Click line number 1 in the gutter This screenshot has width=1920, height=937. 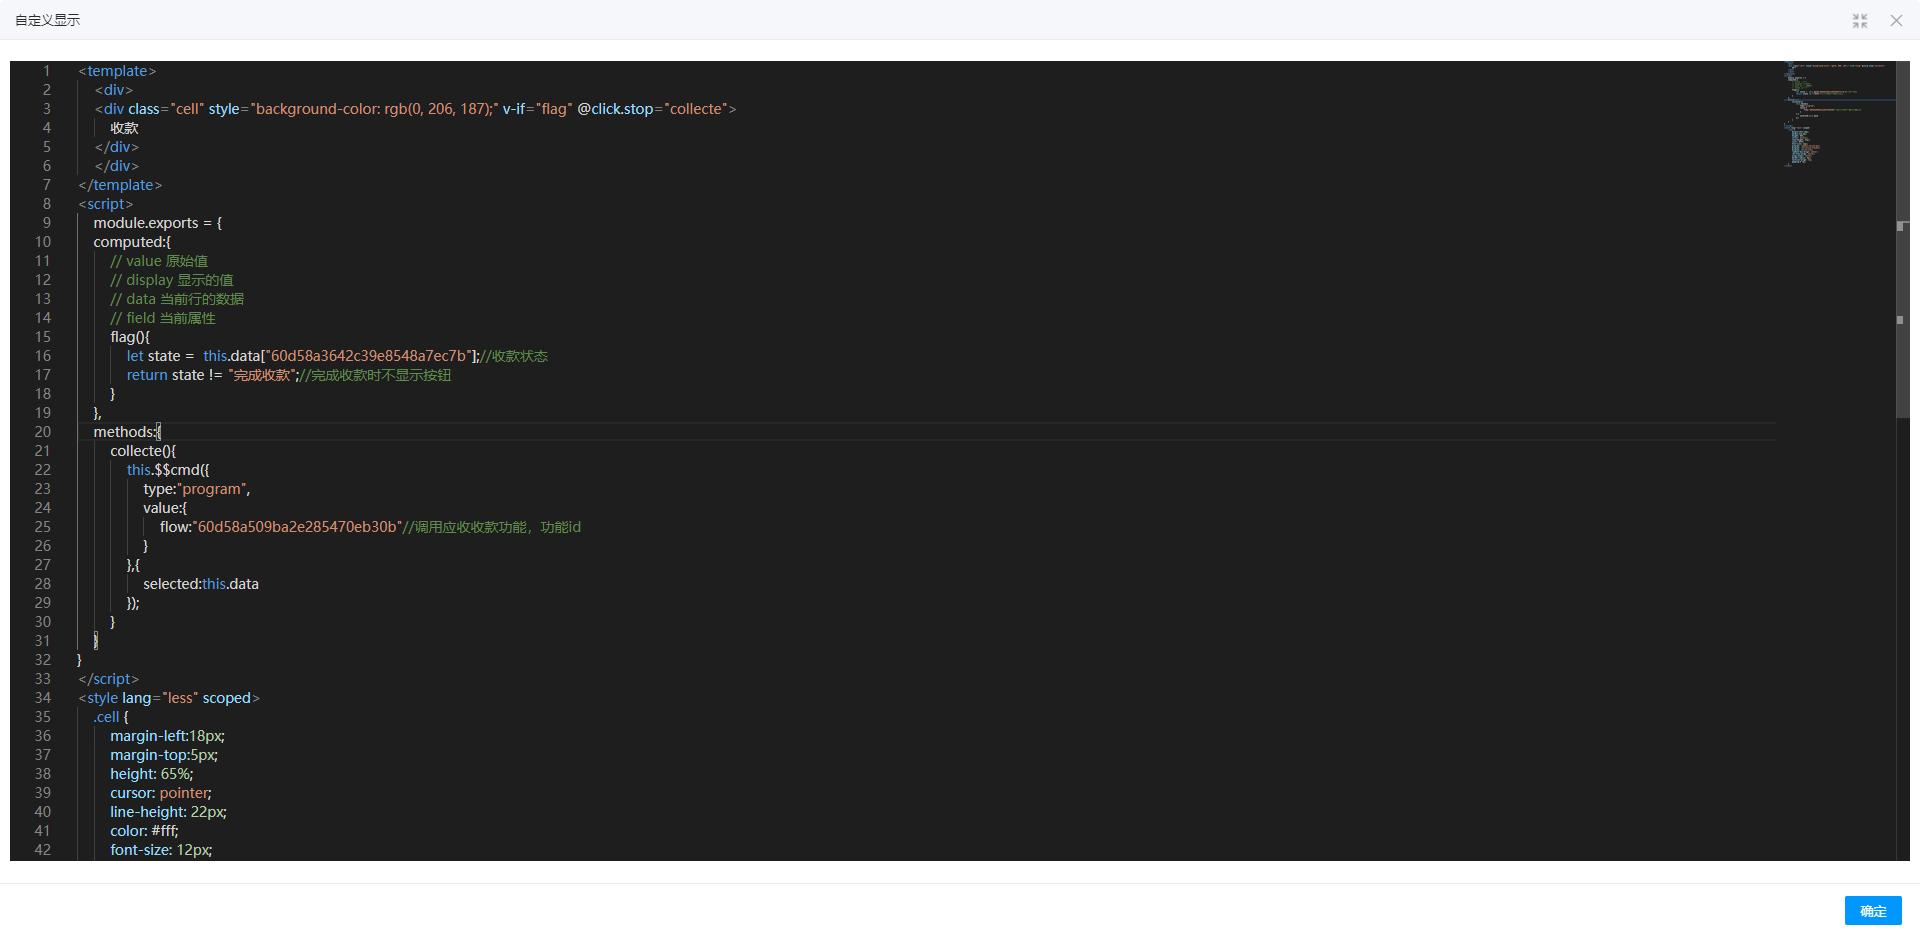coord(46,71)
